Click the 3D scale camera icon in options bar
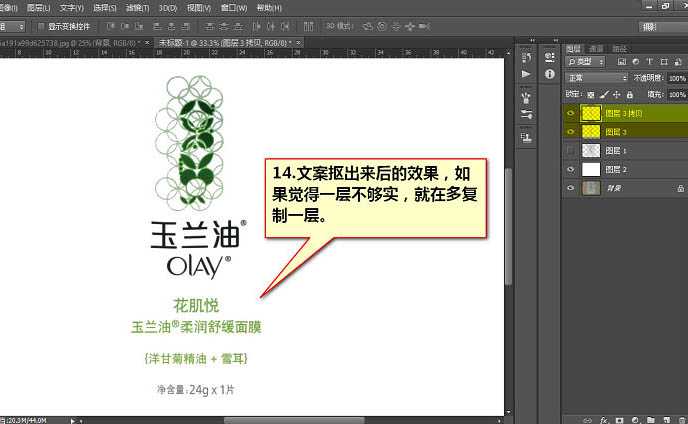The height and width of the screenshot is (424, 688). tap(424, 27)
